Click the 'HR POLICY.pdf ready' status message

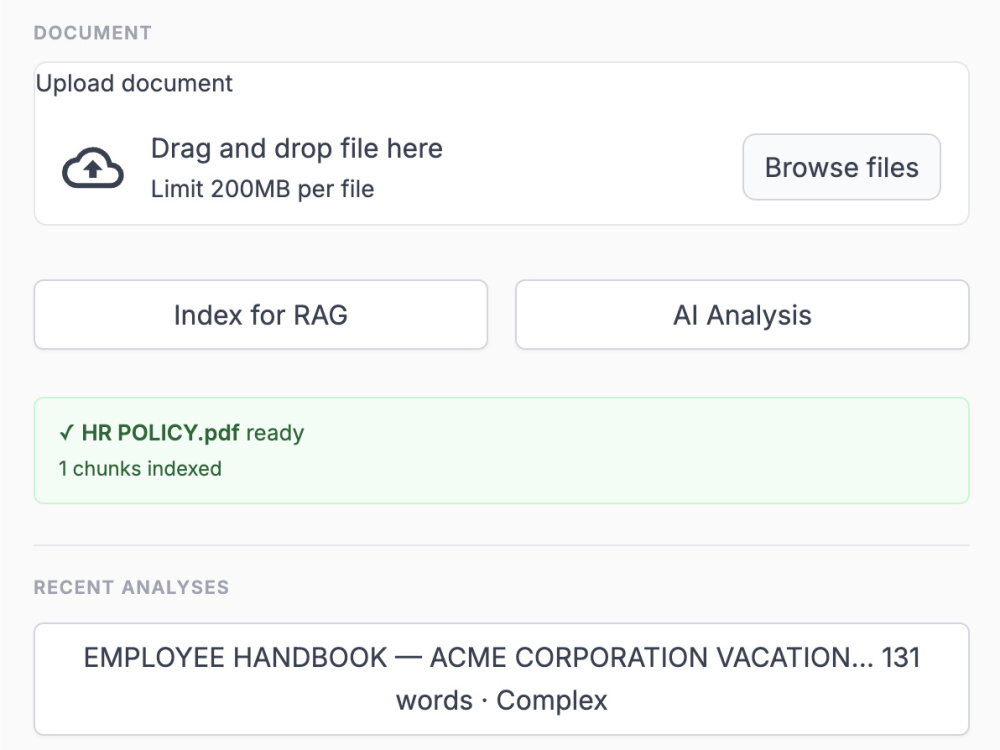coord(181,432)
